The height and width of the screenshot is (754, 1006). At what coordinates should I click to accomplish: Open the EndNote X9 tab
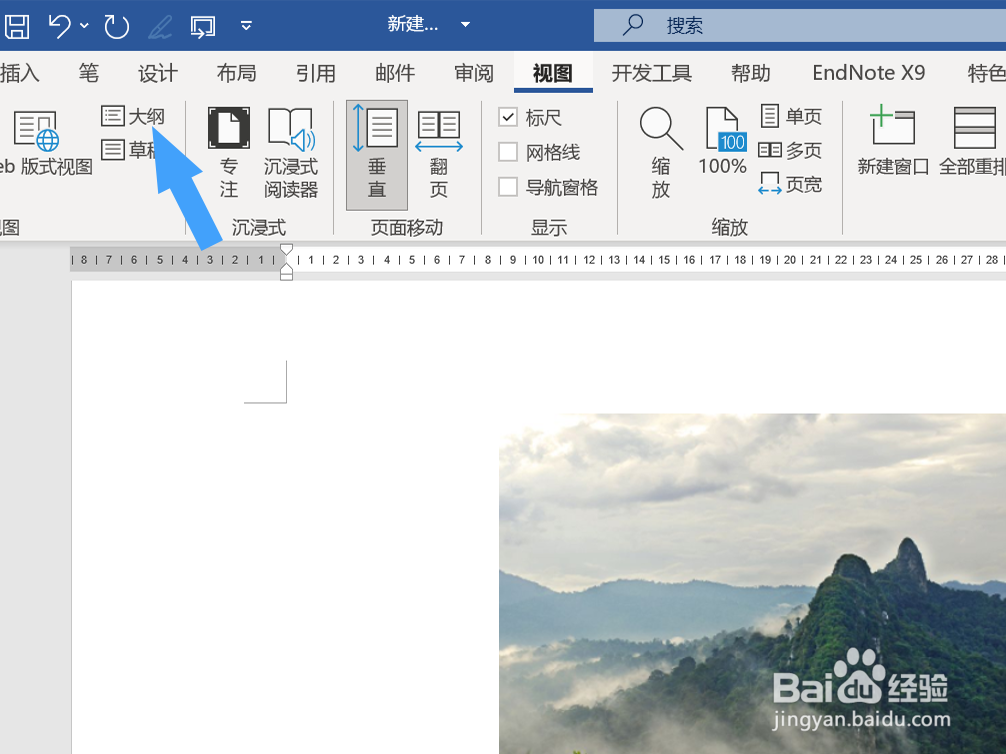click(x=869, y=73)
